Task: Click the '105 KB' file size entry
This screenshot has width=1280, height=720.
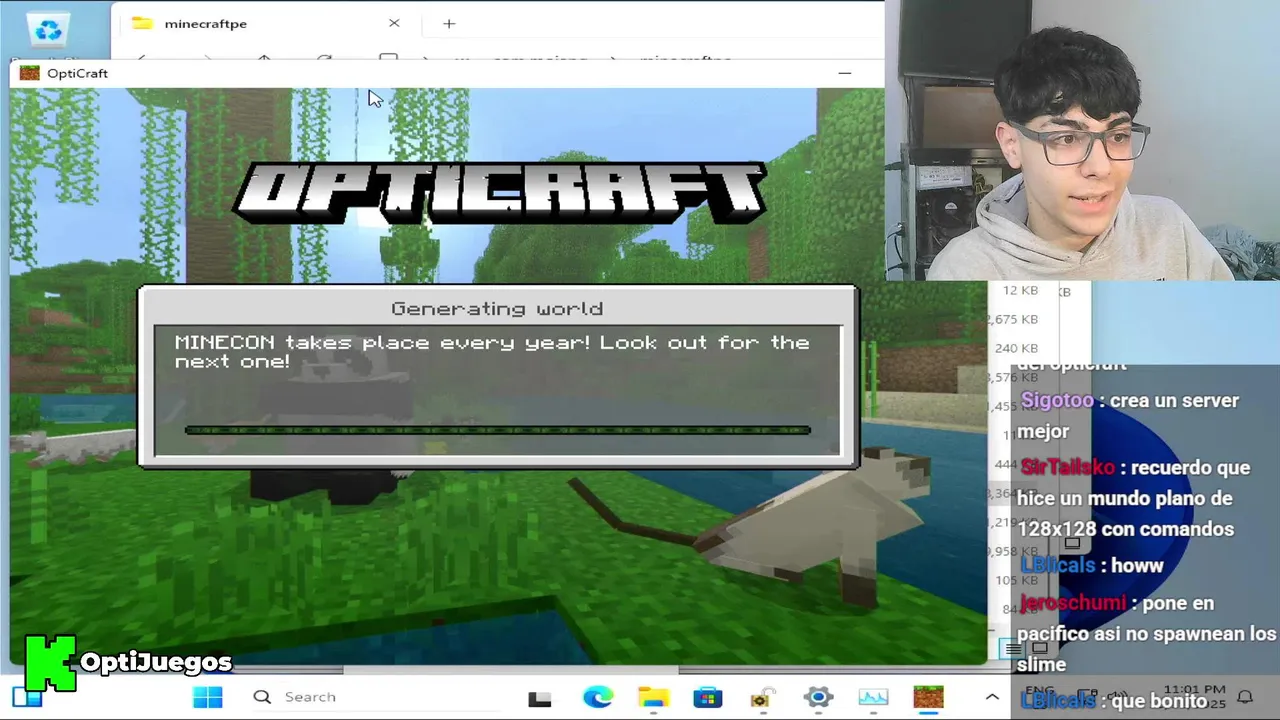Action: [1017, 580]
